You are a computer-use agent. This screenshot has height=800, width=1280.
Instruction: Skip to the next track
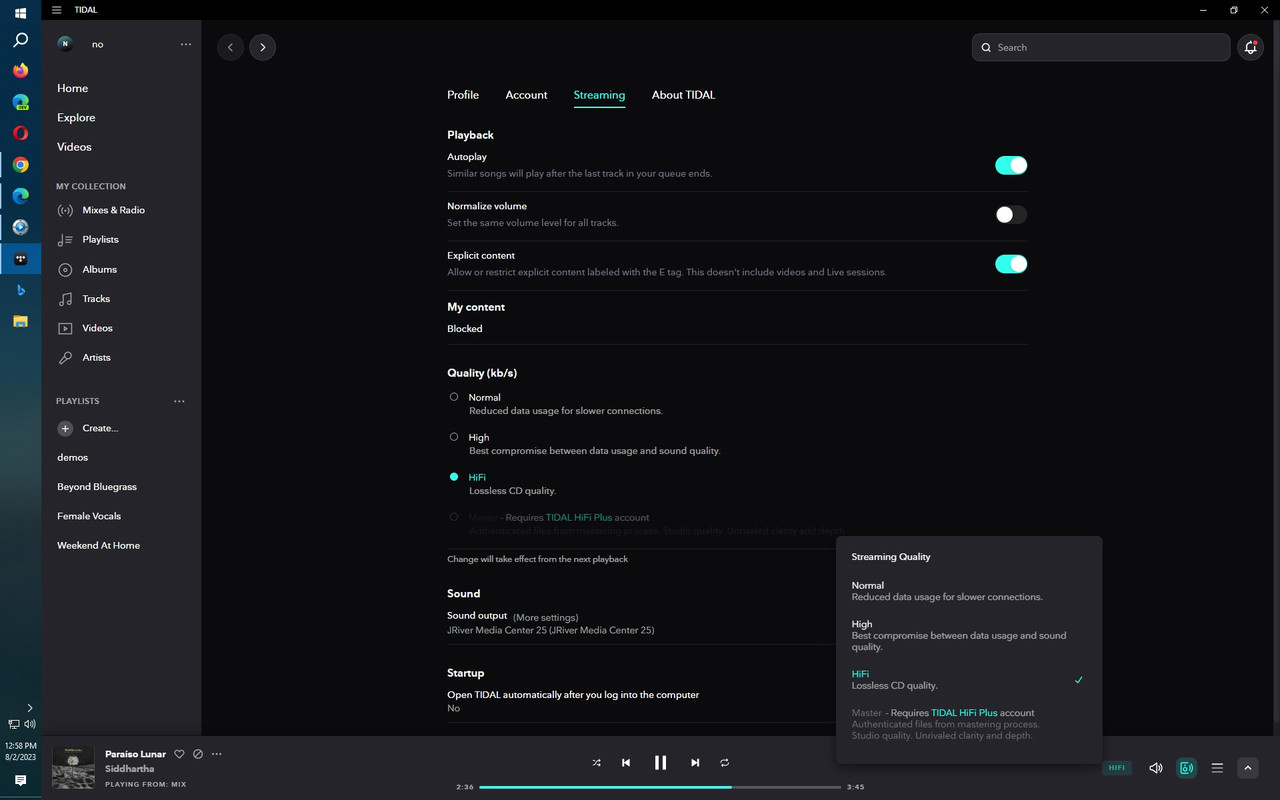[695, 762]
